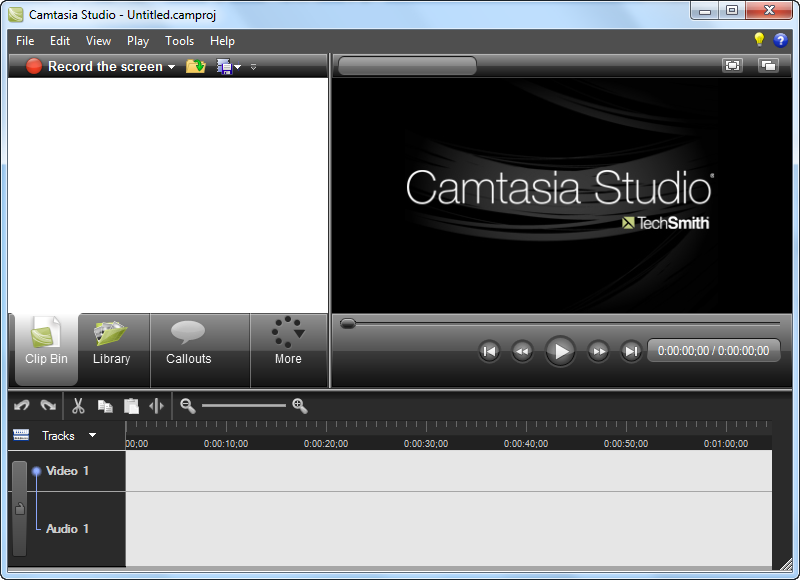
Task: Click the 0:00:10;00 mark on ruler
Action: (226, 444)
